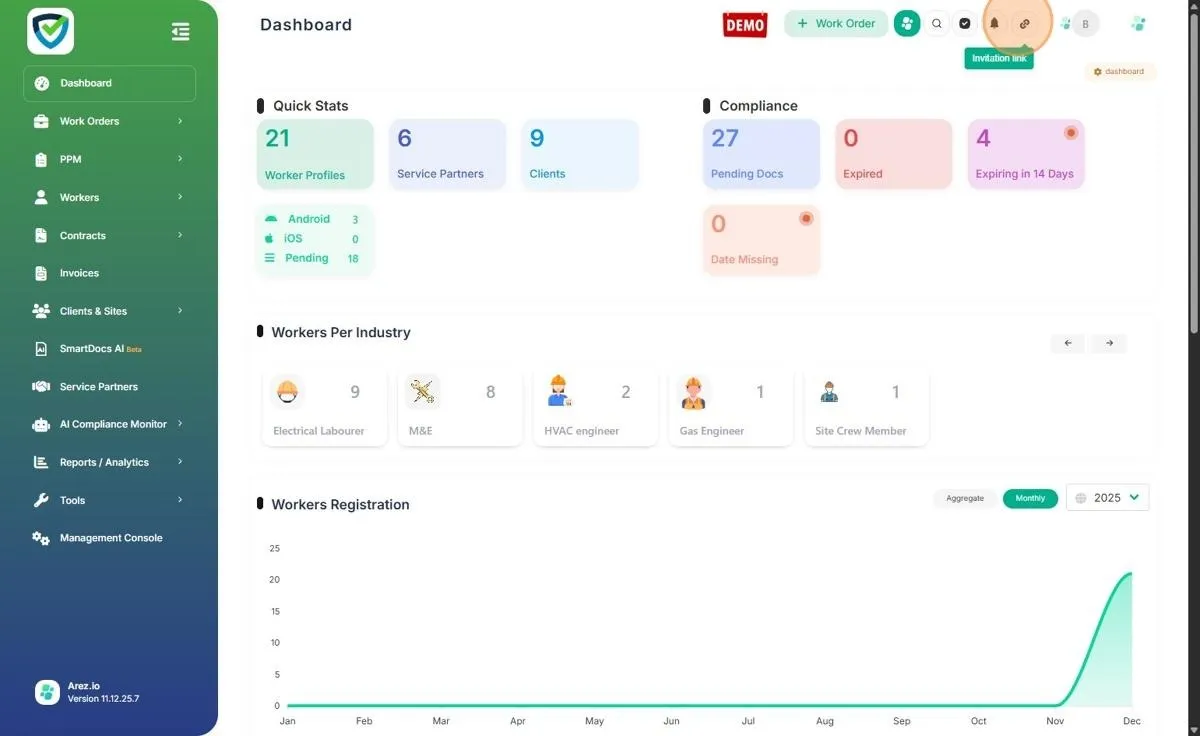Screen dimensions: 1200x736
Task: Click the green Arez assistant icon in header
Action: point(907,23)
